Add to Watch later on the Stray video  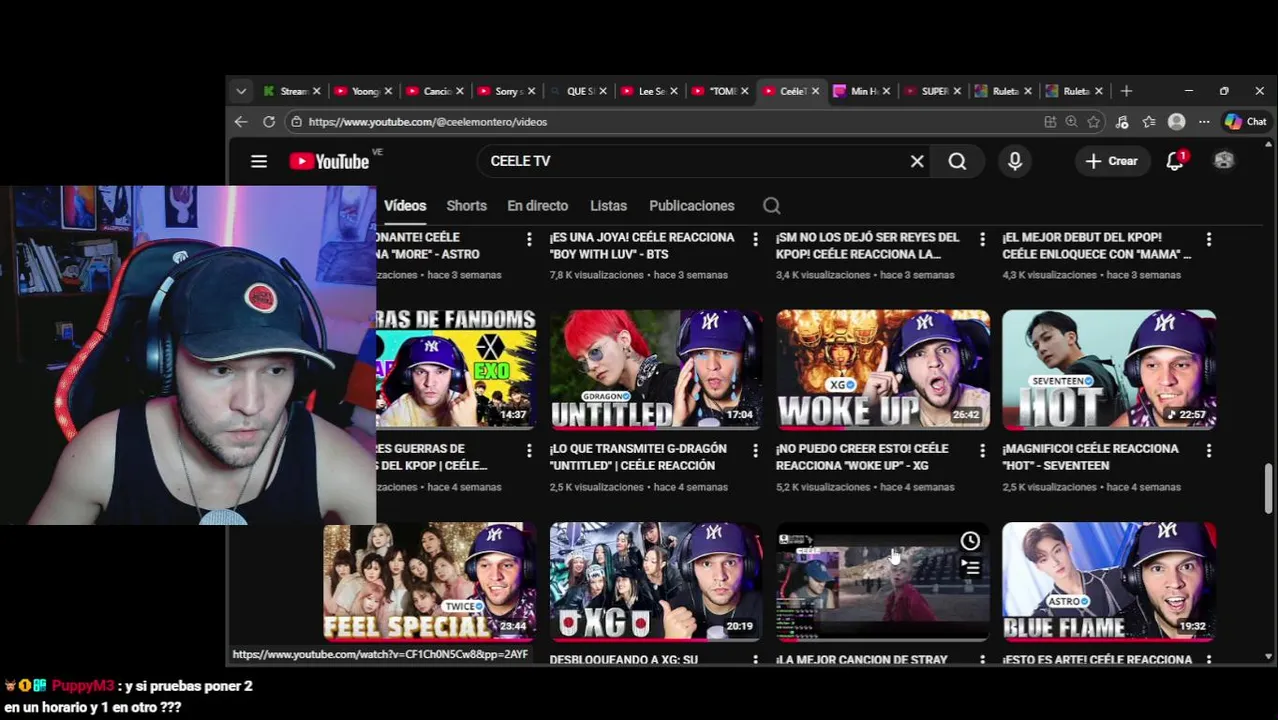970,541
